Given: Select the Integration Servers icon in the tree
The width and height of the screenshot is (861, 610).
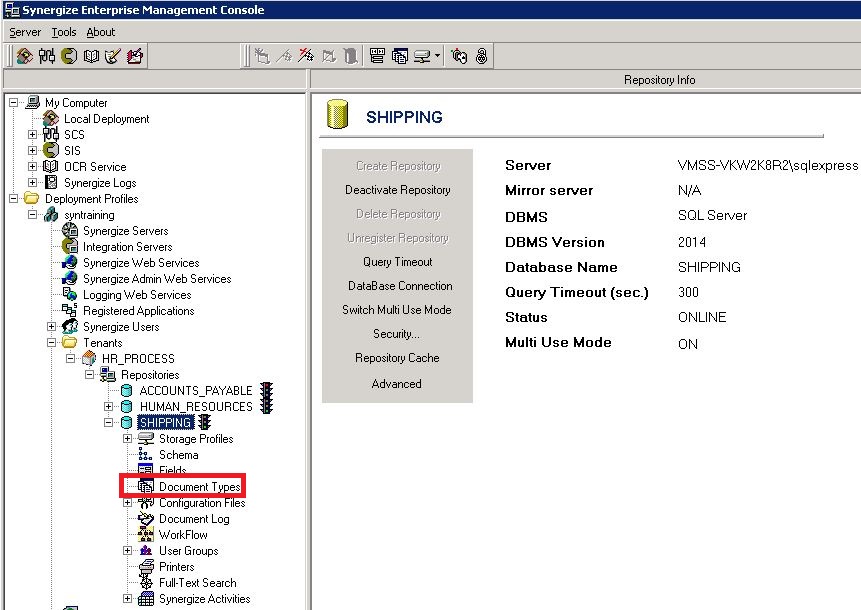Looking at the screenshot, I should click(70, 247).
